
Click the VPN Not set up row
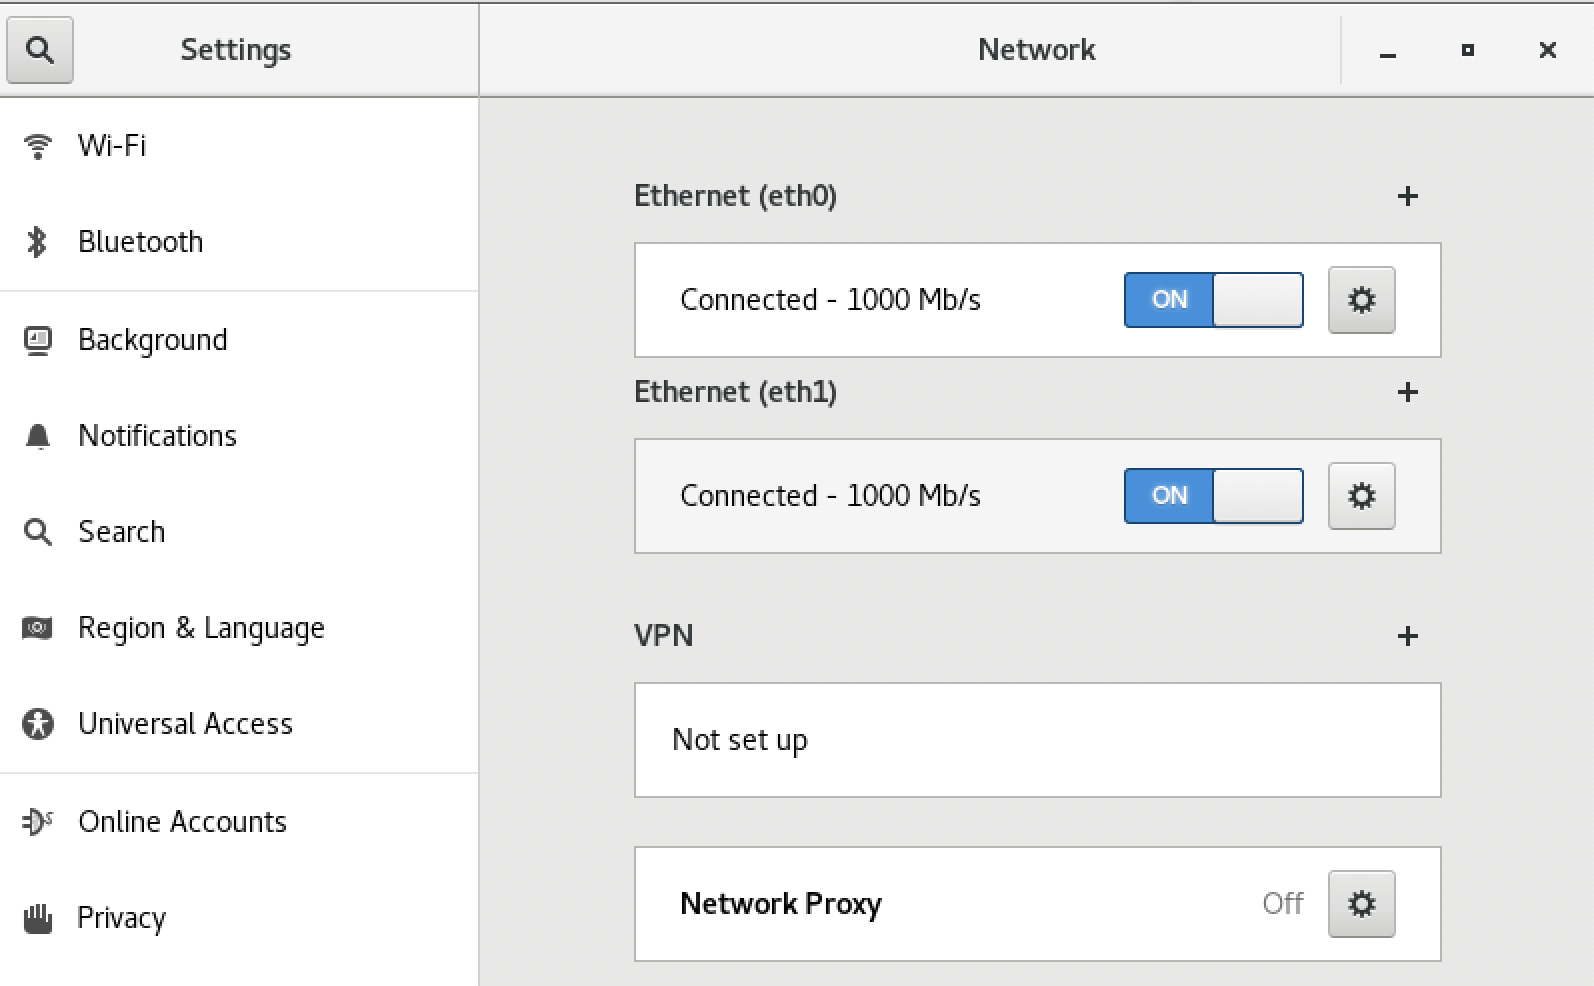pos(1037,740)
